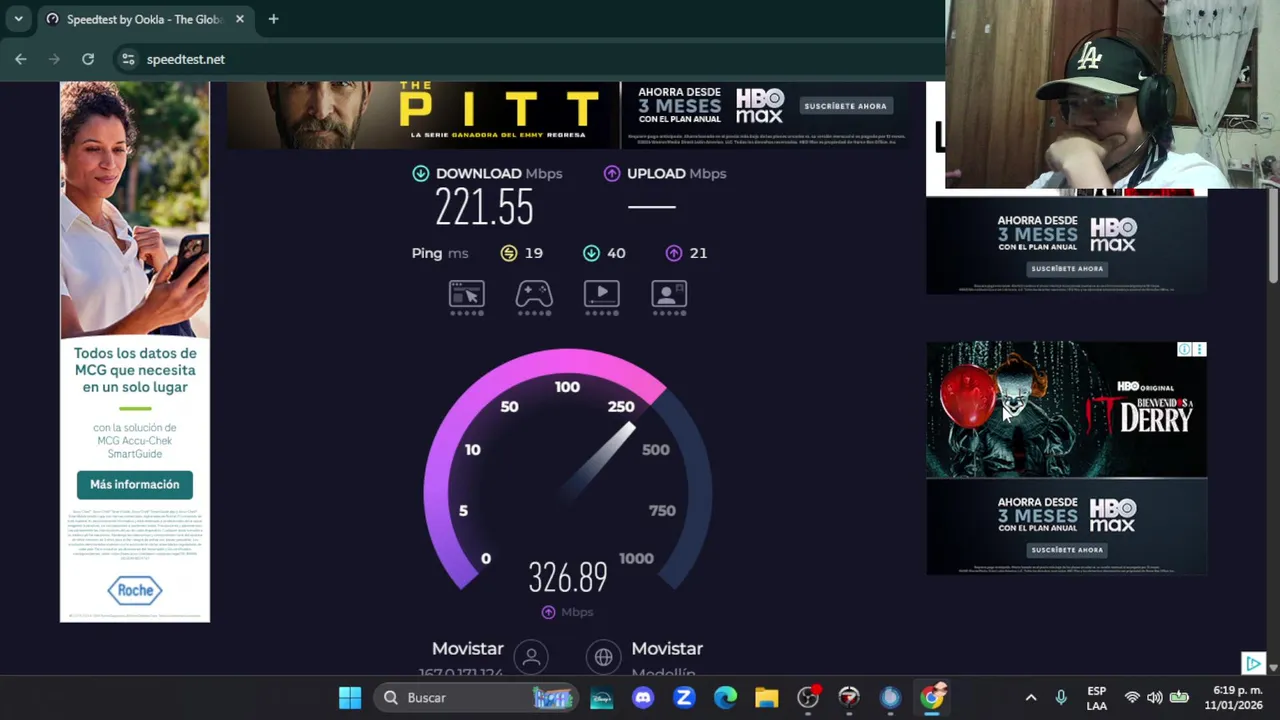Click the microphone tray icon

1061,698
